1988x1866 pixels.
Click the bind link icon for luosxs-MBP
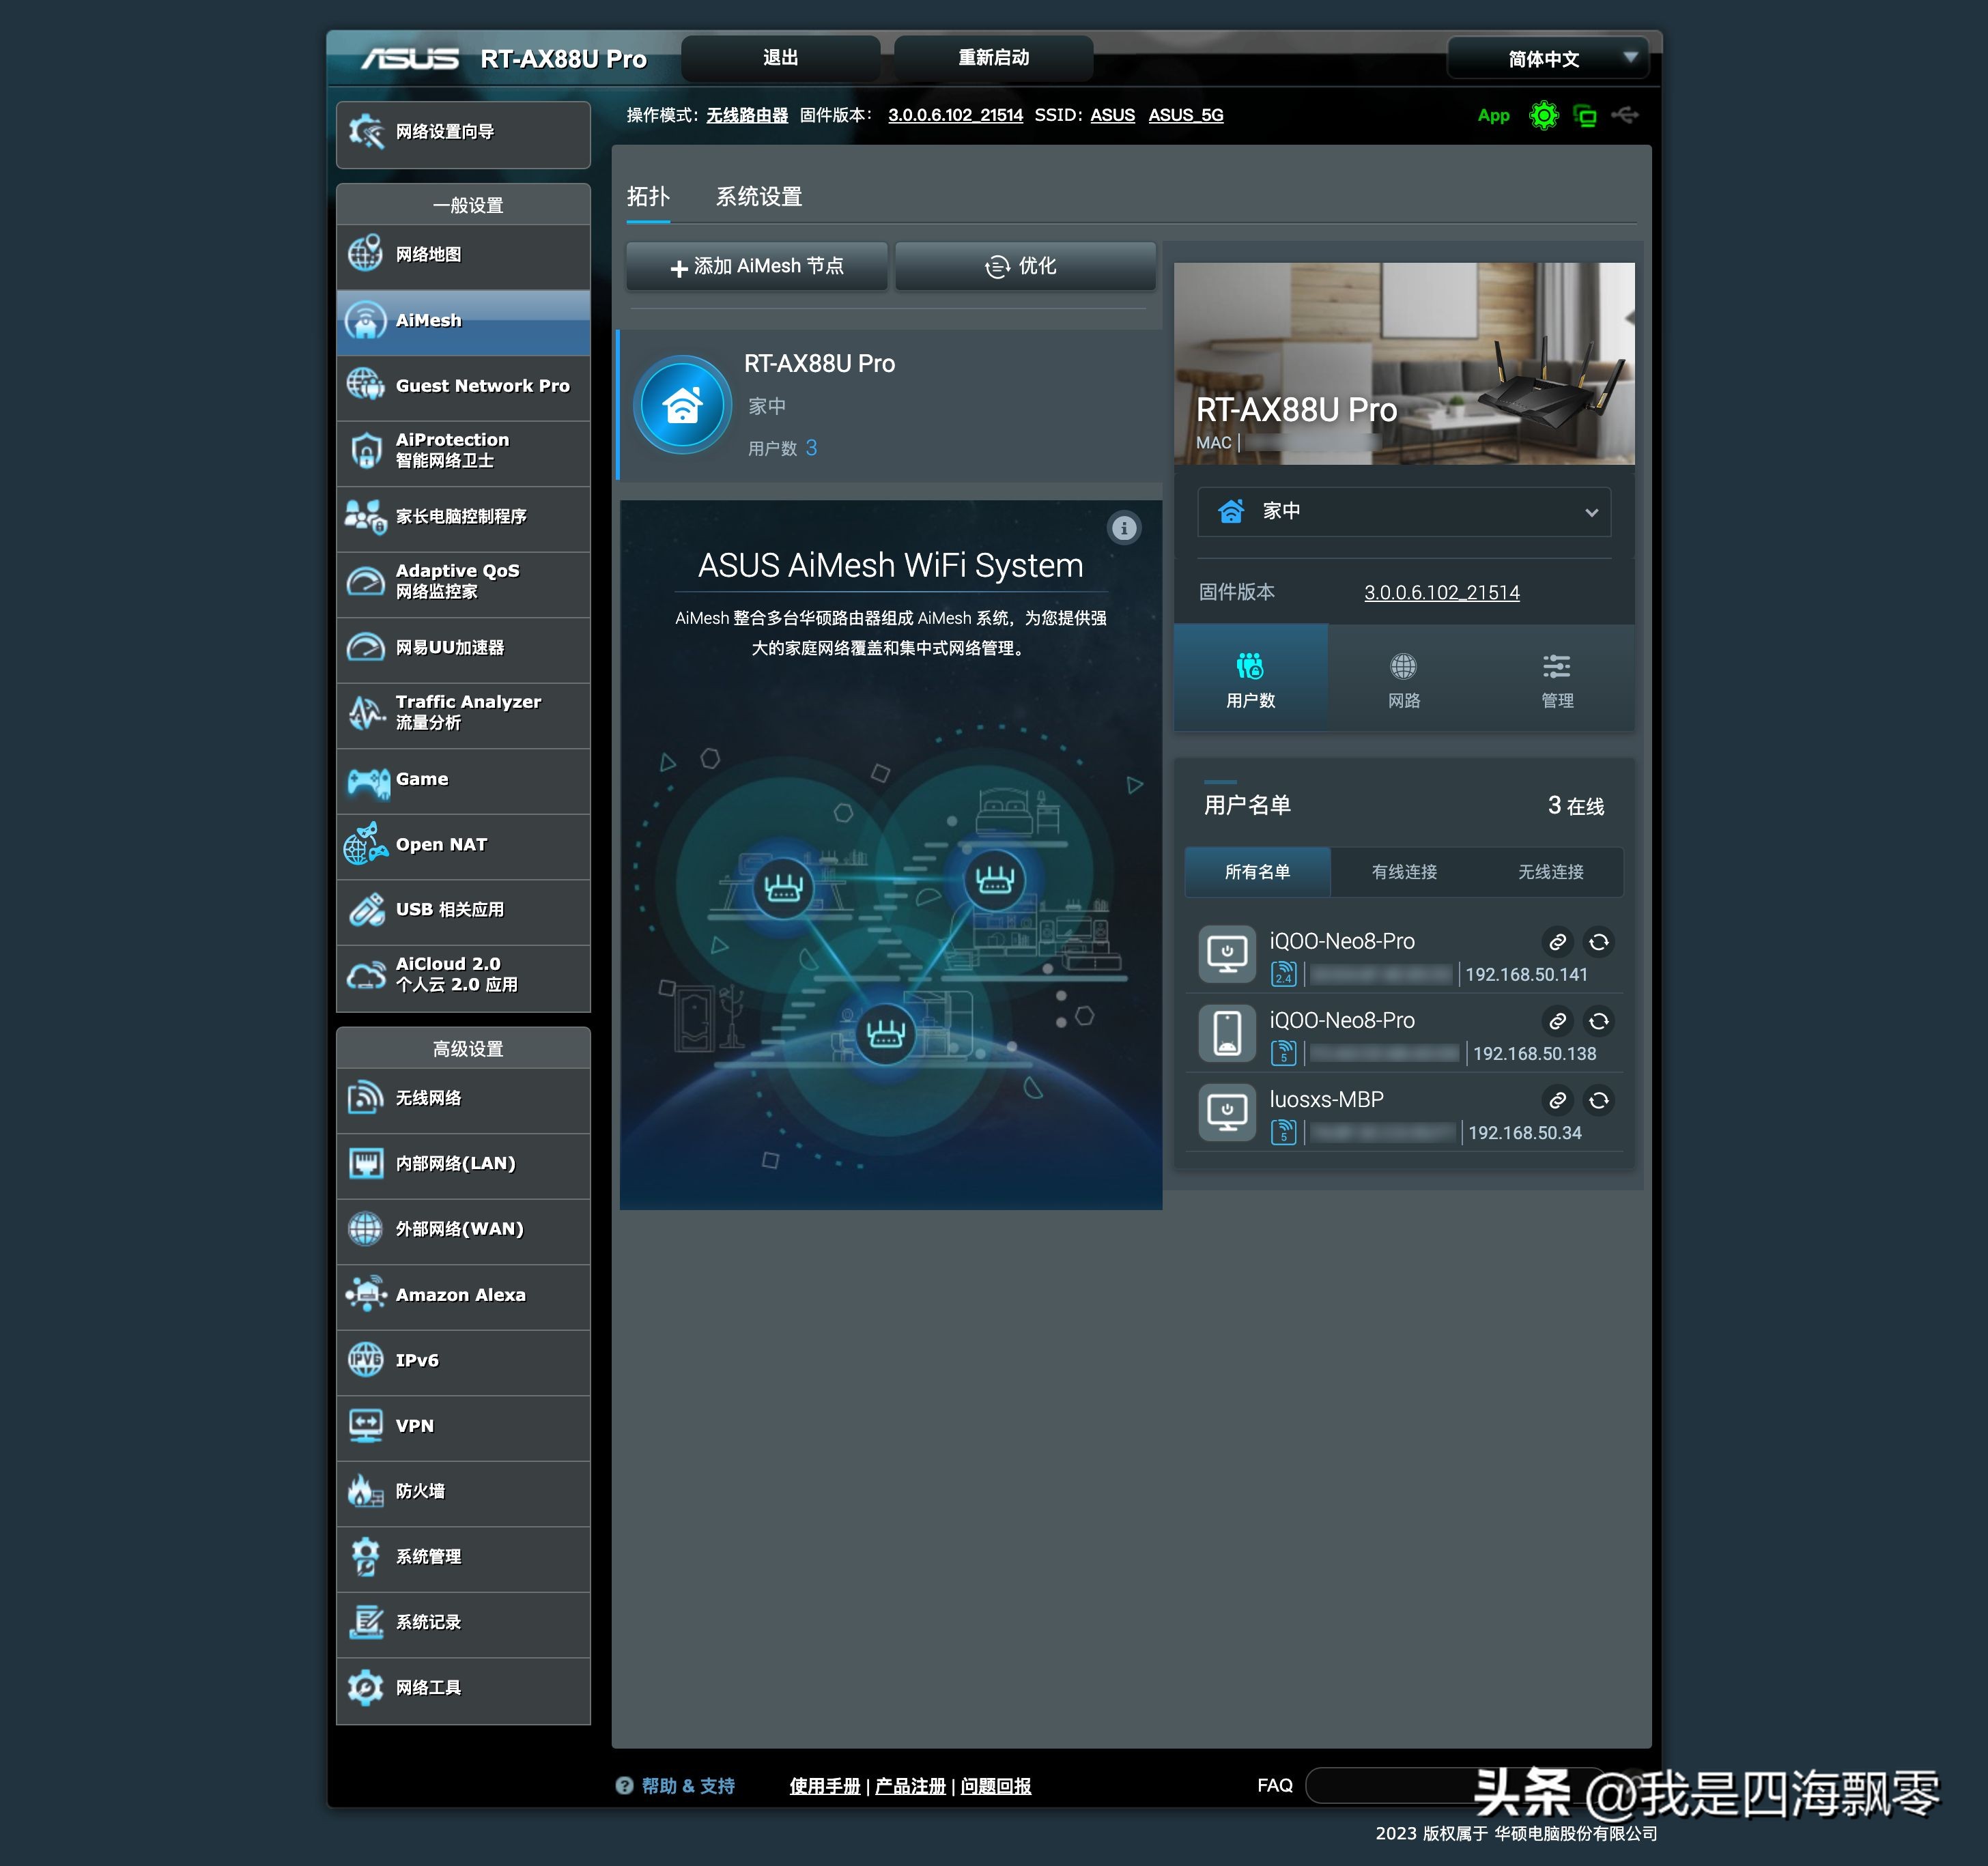(1557, 1100)
